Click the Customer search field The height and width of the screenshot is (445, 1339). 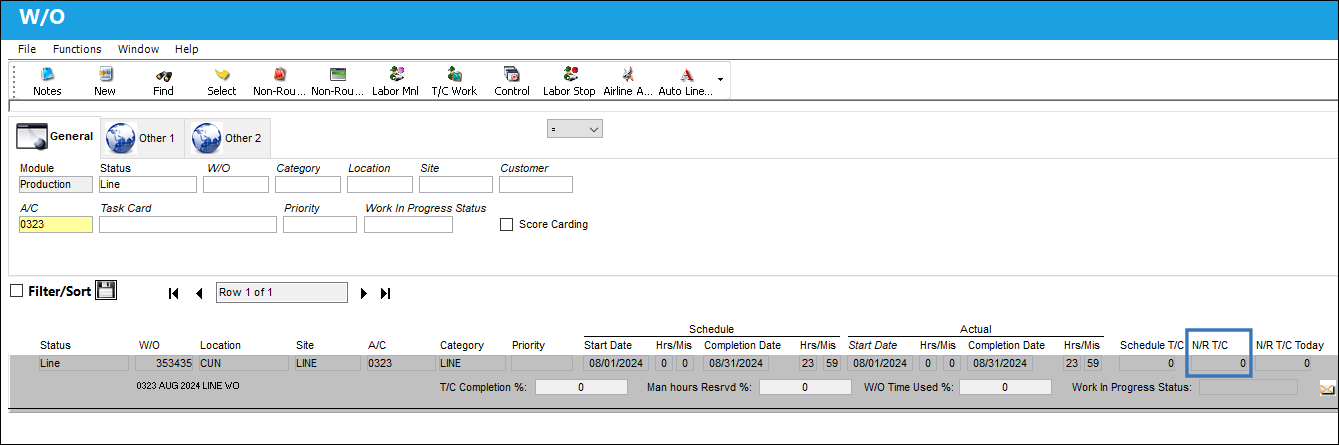pyautogui.click(x=536, y=184)
